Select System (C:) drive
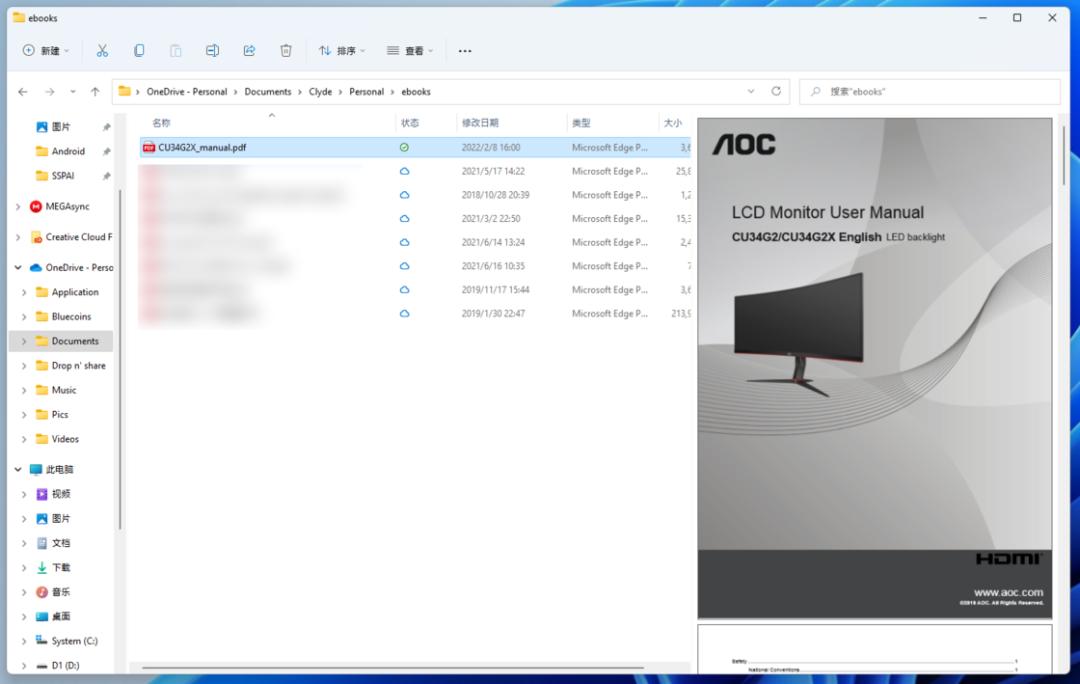 (74, 641)
